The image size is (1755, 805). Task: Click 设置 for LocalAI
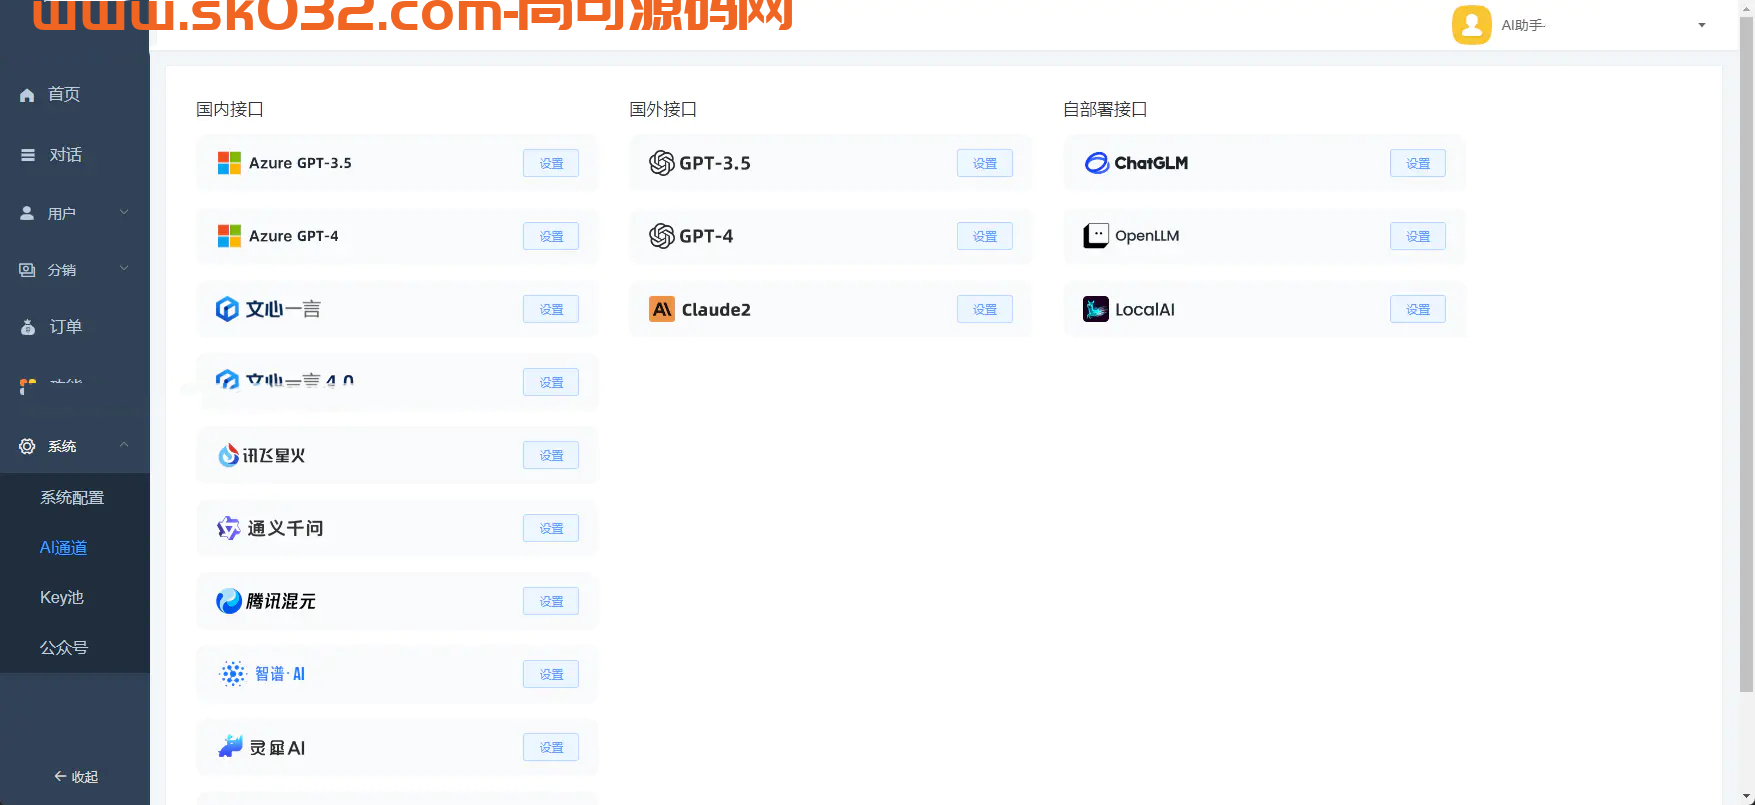(1418, 309)
